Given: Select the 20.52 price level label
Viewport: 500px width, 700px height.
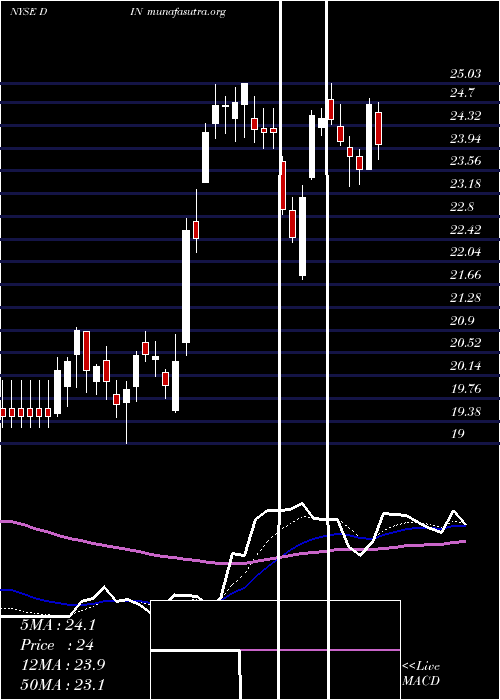Looking at the screenshot, I should coord(466,343).
